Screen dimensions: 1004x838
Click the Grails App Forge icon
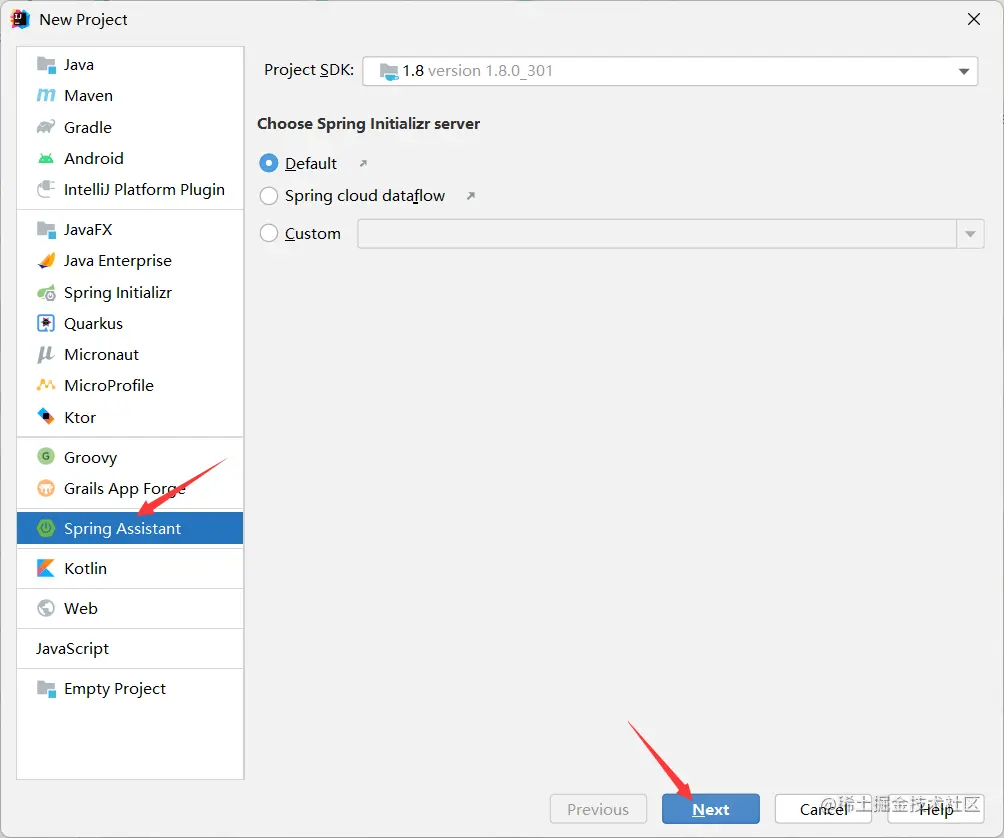46,488
